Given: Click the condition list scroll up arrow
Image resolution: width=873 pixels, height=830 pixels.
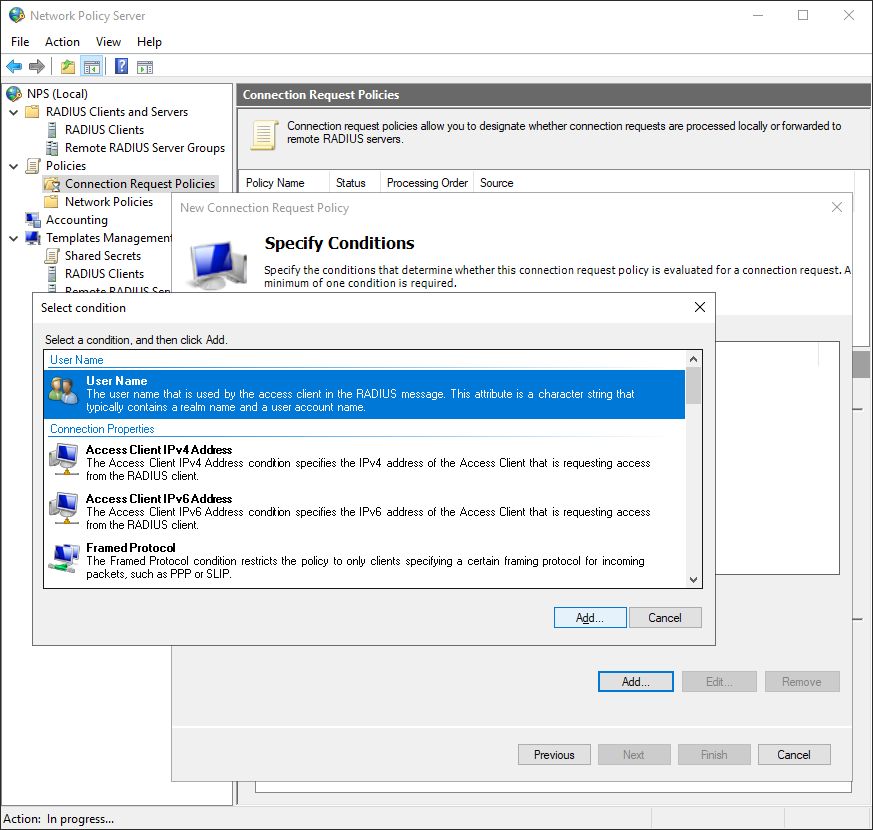Looking at the screenshot, I should (x=693, y=359).
